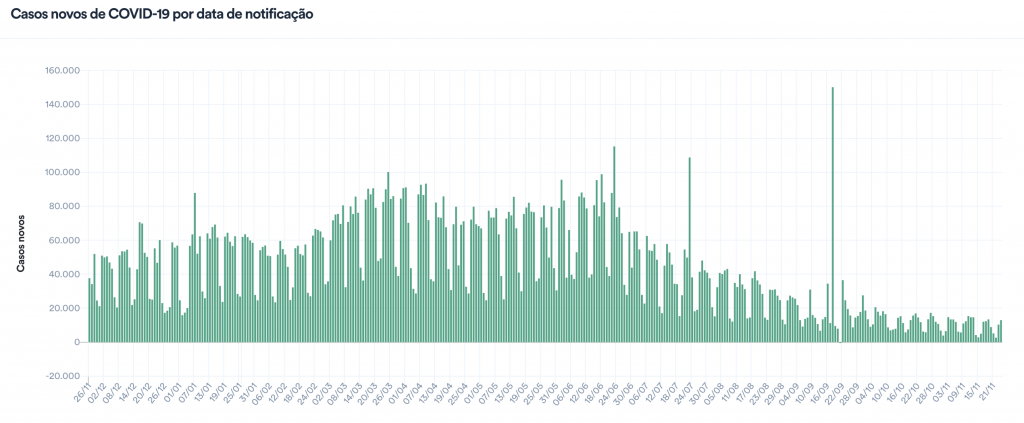Click the 120.000 y-axis tick label
The height and width of the screenshot is (423, 1024).
62,139
